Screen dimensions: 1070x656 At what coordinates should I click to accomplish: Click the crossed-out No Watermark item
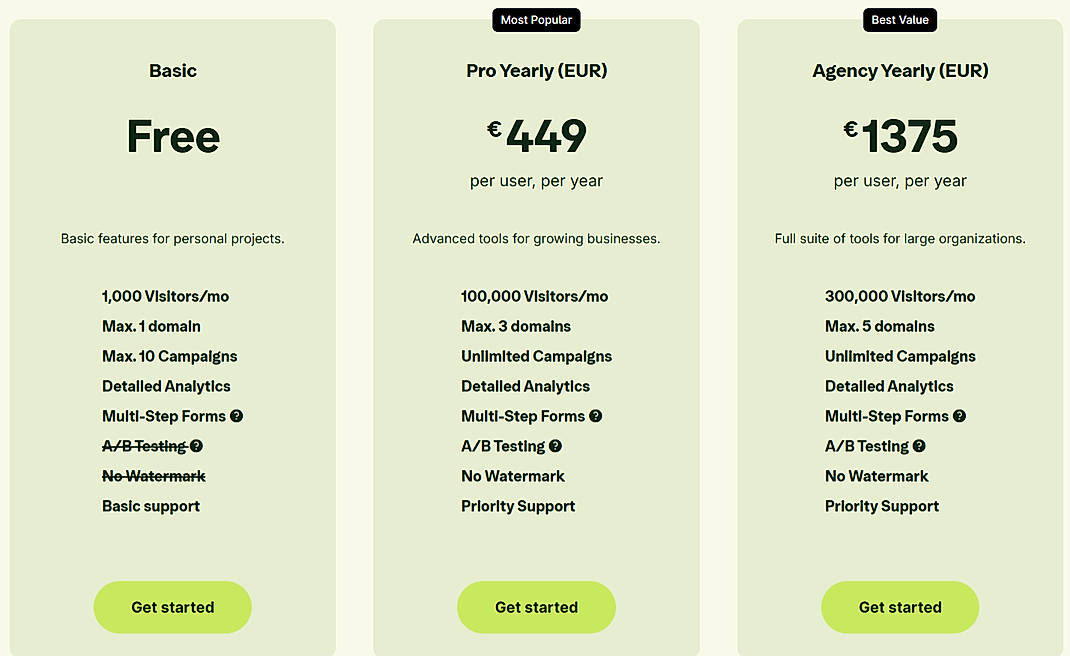153,476
